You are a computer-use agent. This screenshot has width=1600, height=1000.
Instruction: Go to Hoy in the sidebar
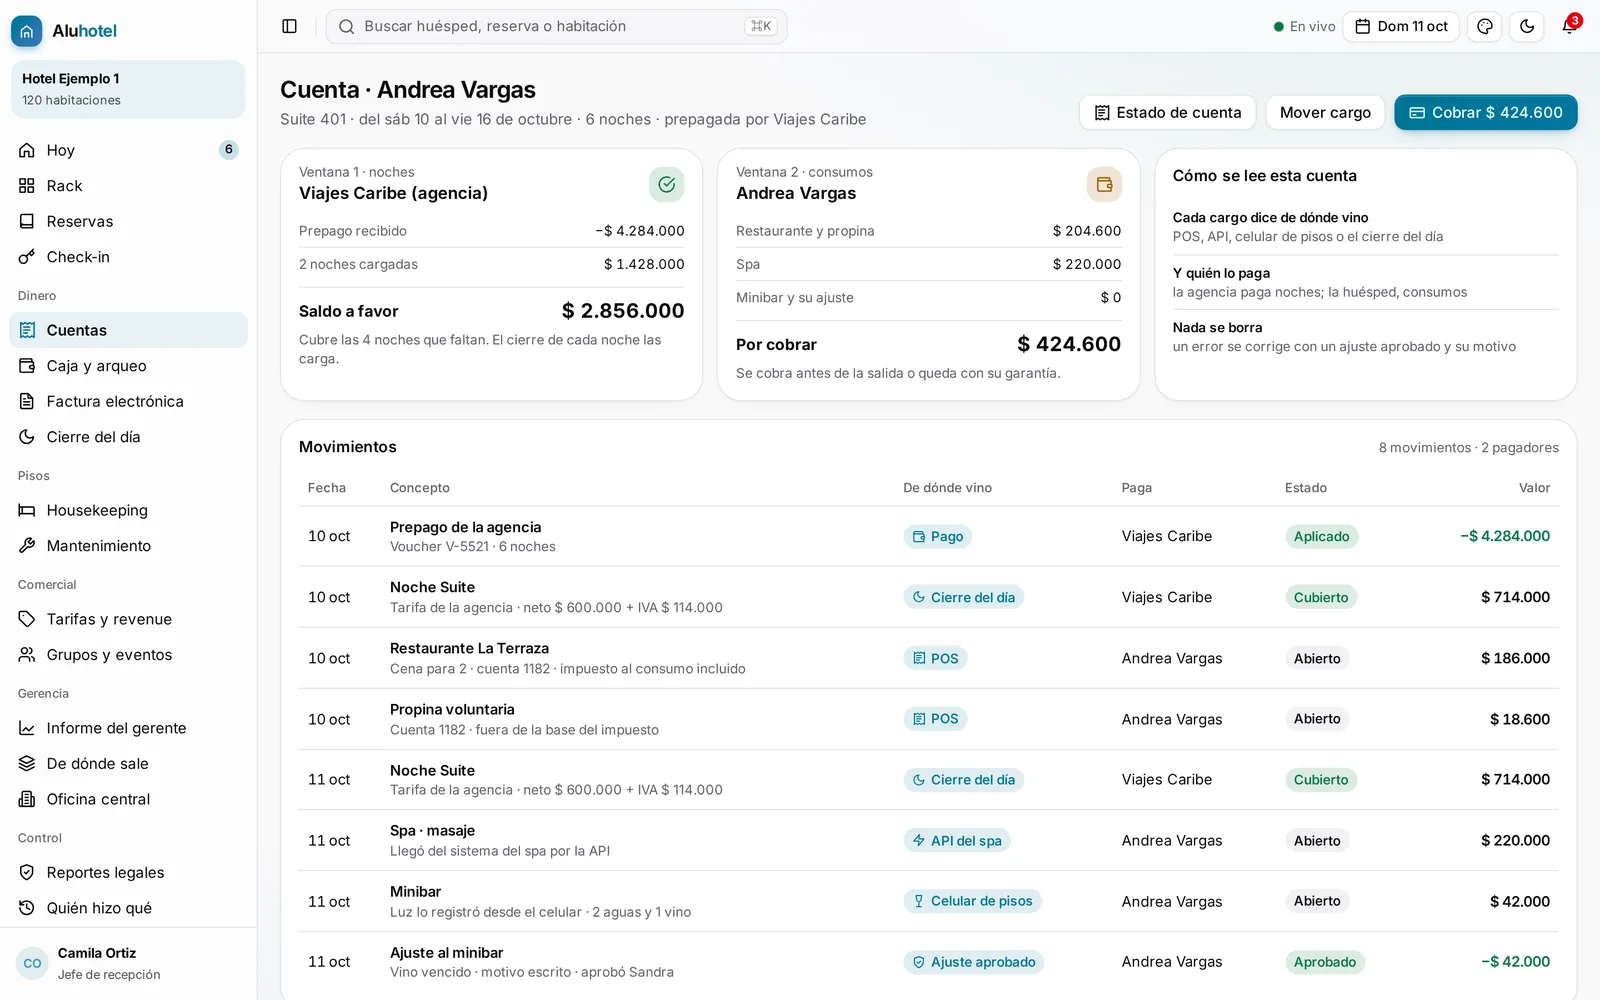click(128, 150)
